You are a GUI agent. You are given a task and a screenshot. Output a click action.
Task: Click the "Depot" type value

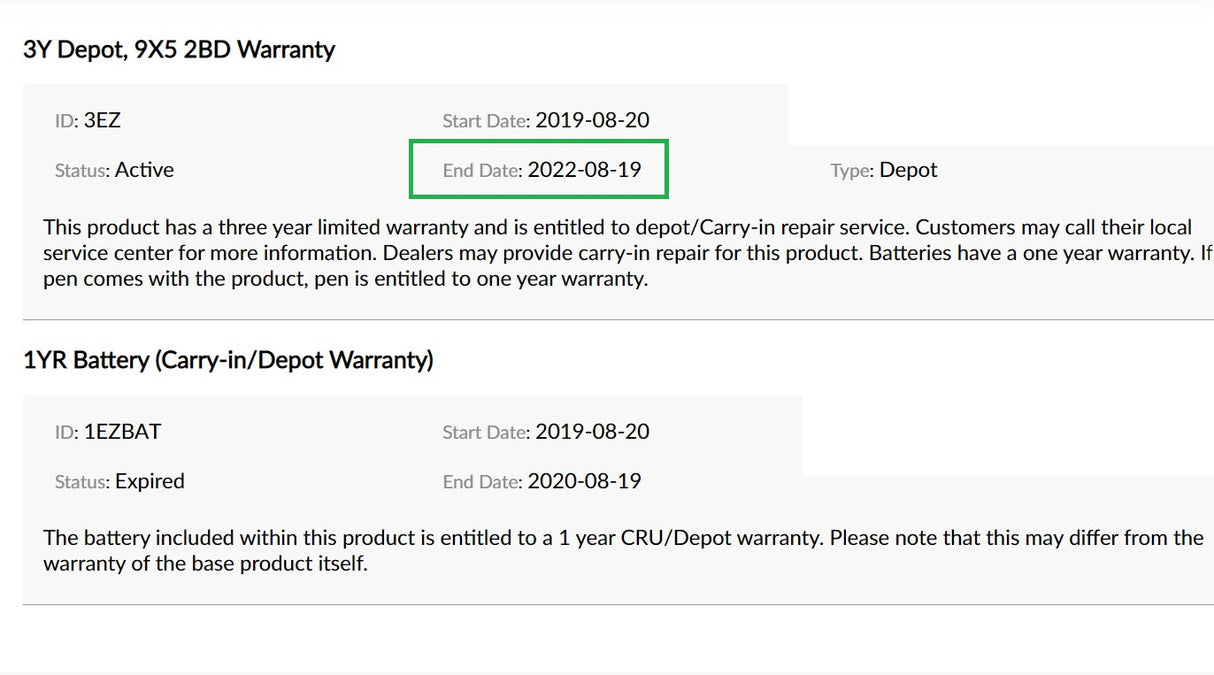(x=909, y=170)
